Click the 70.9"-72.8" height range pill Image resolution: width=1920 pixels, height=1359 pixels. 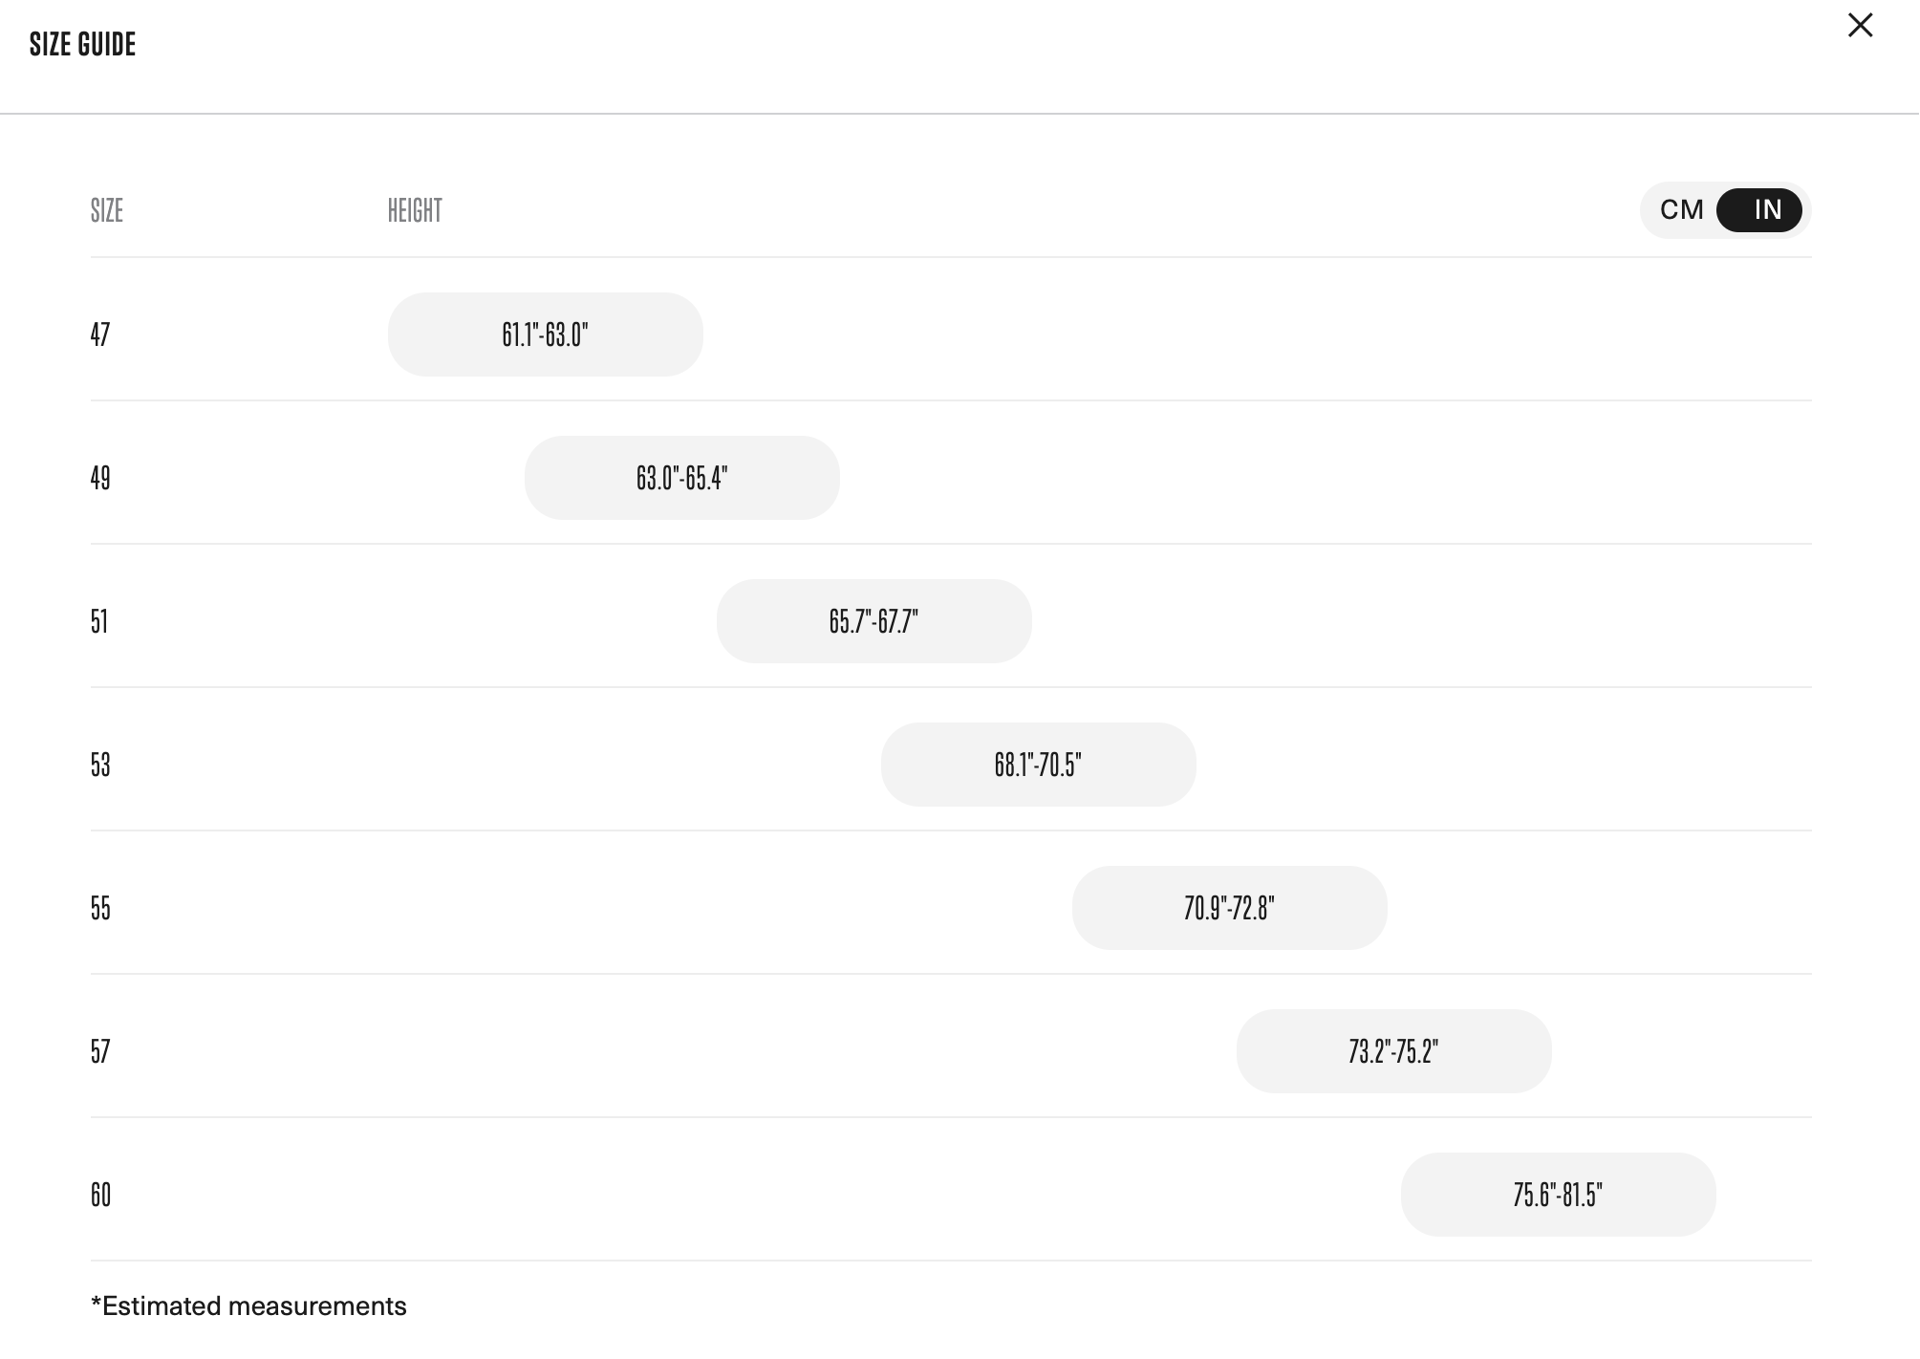pos(1229,908)
